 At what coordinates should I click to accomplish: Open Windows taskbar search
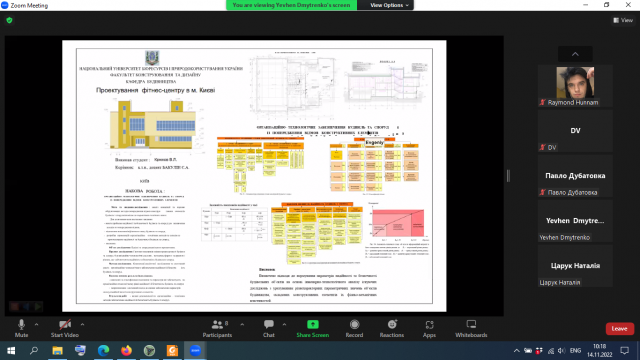click(x=34, y=351)
